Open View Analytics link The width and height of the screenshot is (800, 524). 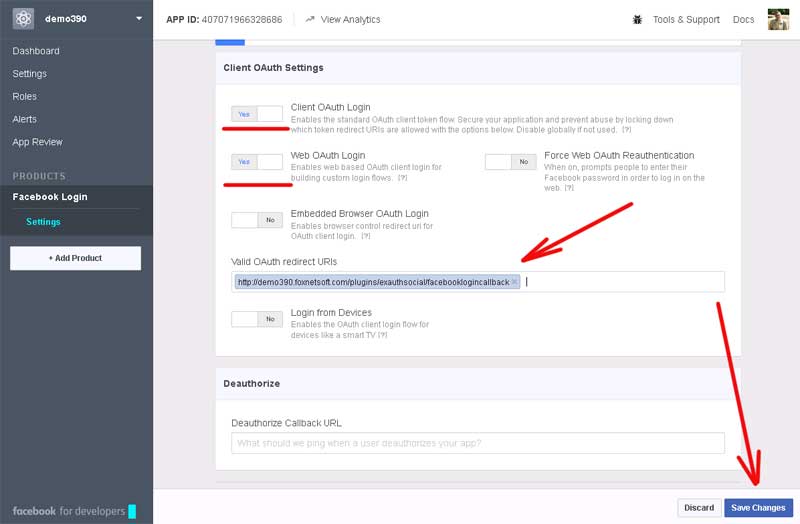click(350, 19)
